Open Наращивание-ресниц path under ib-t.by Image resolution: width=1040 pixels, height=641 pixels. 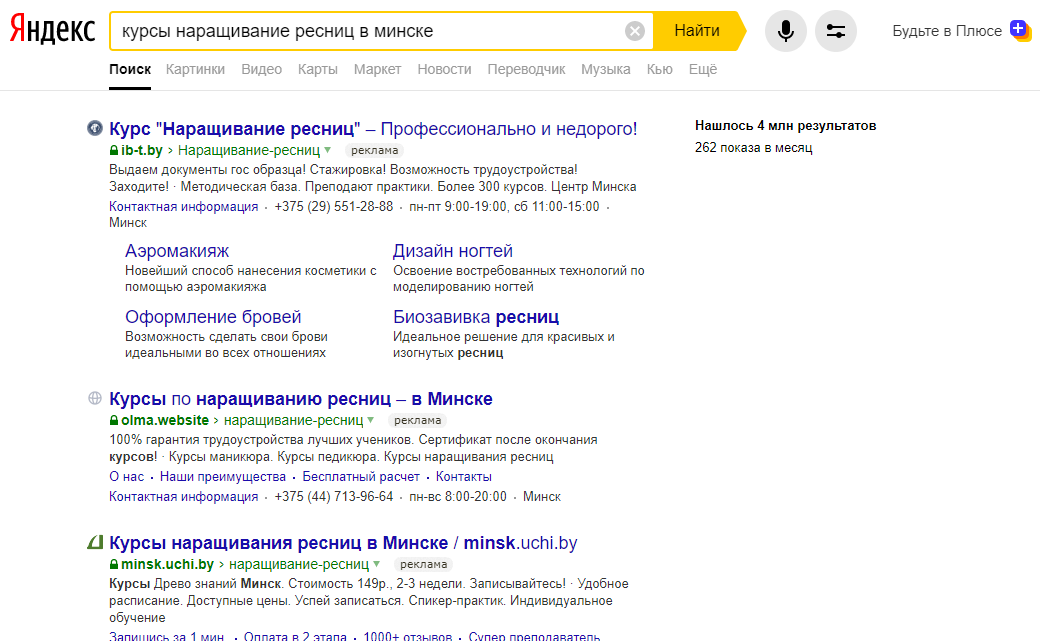249,151
